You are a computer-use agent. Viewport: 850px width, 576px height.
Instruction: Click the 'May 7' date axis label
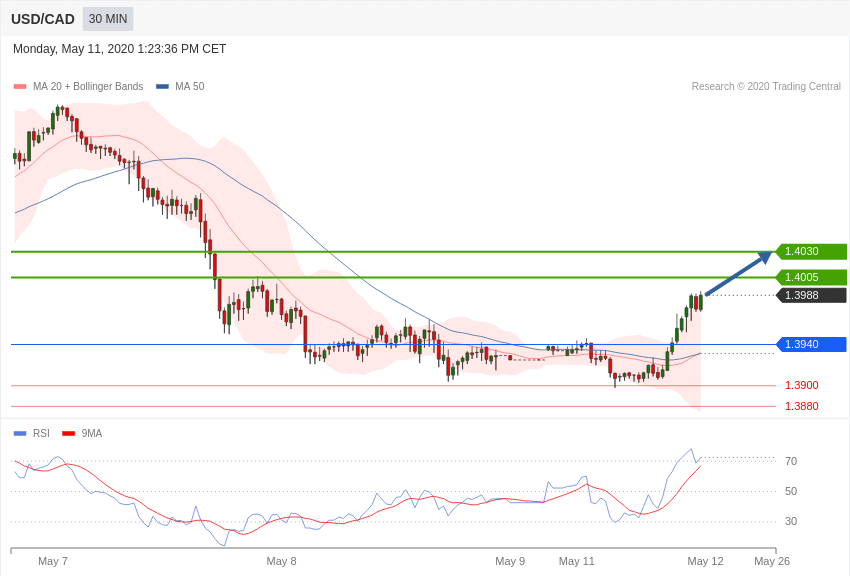53,561
